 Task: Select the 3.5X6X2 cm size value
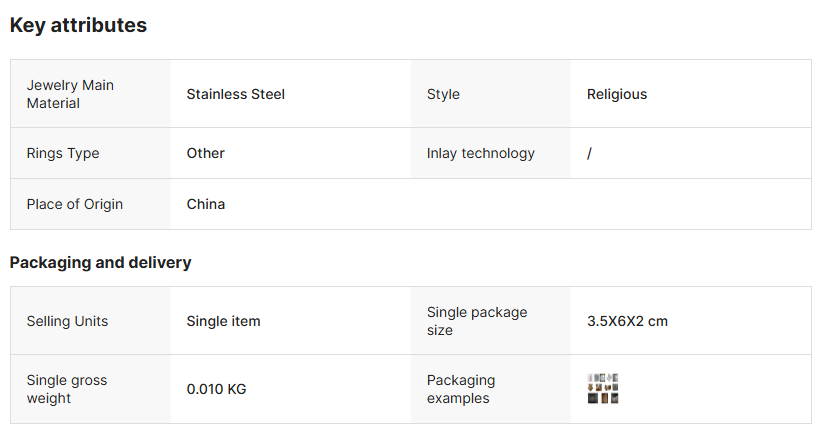pos(627,321)
